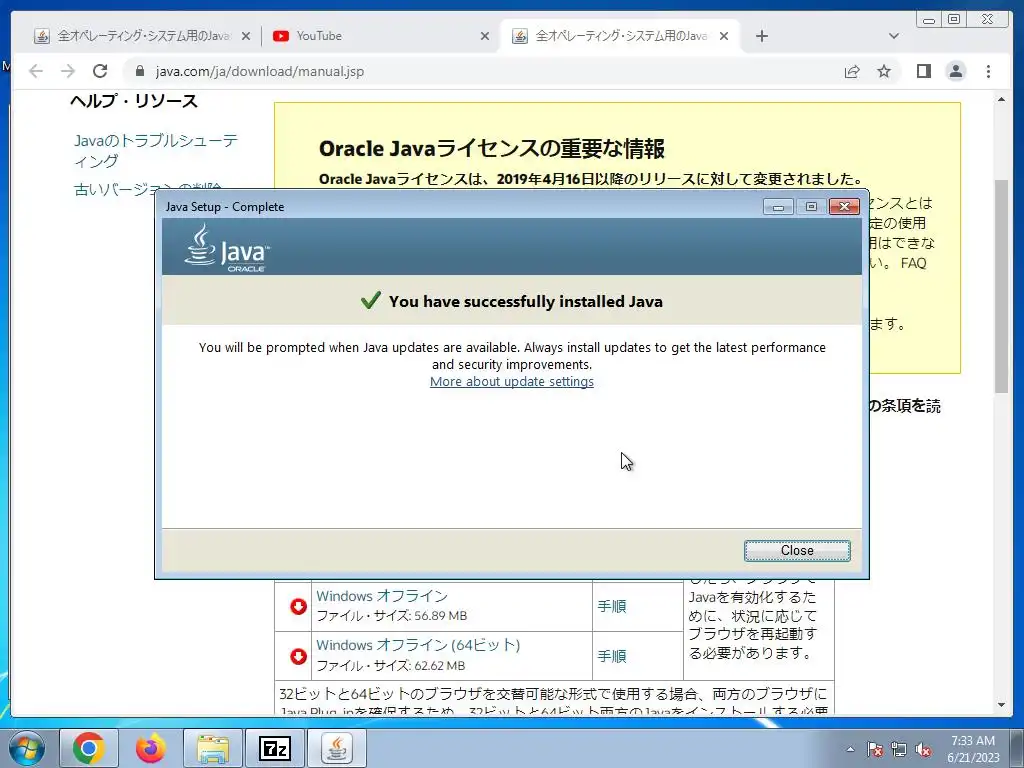Click the green checkmark success icon

pyautogui.click(x=370, y=300)
